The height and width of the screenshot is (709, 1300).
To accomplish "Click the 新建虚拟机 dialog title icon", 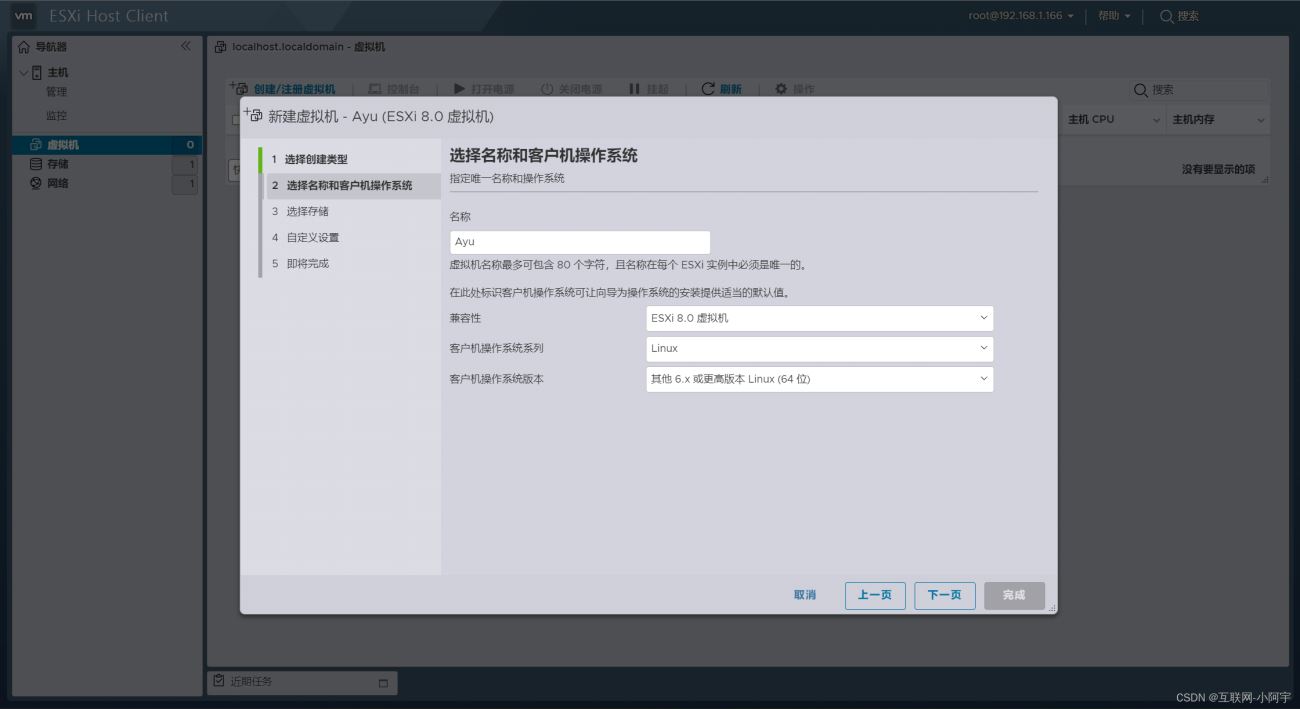I will pos(253,115).
